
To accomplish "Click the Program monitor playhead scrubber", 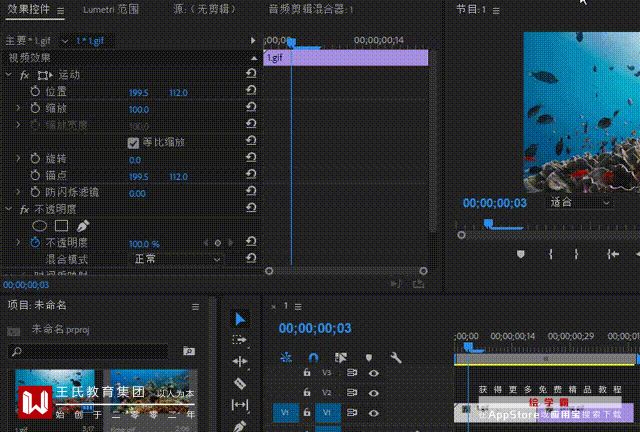I will pyautogui.click(x=488, y=223).
